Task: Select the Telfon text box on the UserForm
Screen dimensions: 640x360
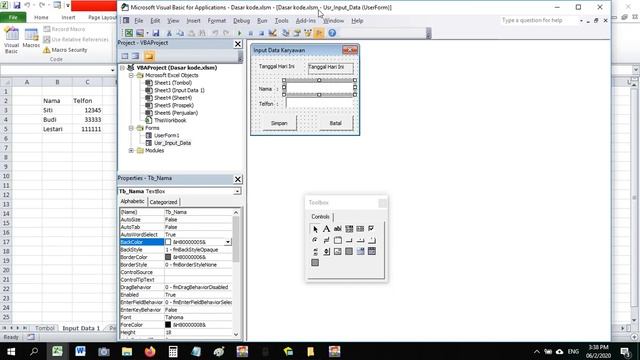Action: 320,103
